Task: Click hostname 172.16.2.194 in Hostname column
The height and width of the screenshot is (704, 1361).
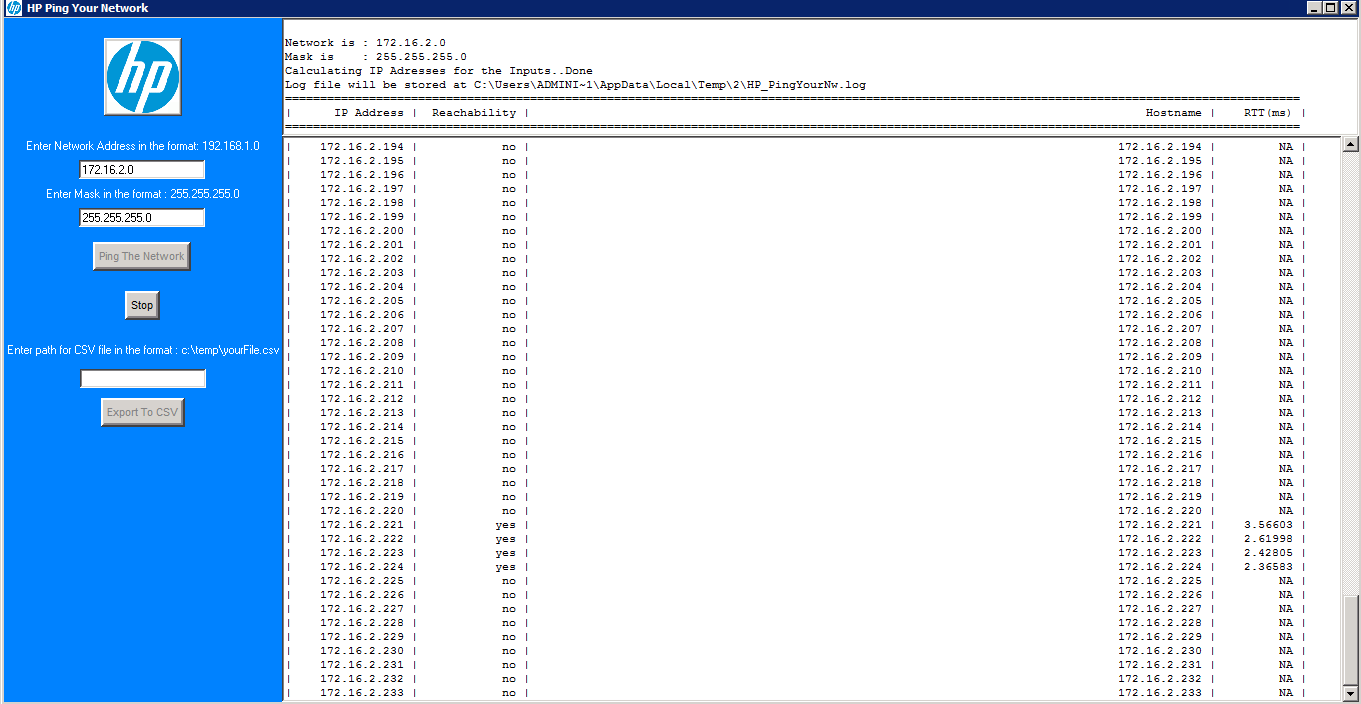Action: coord(1160,147)
